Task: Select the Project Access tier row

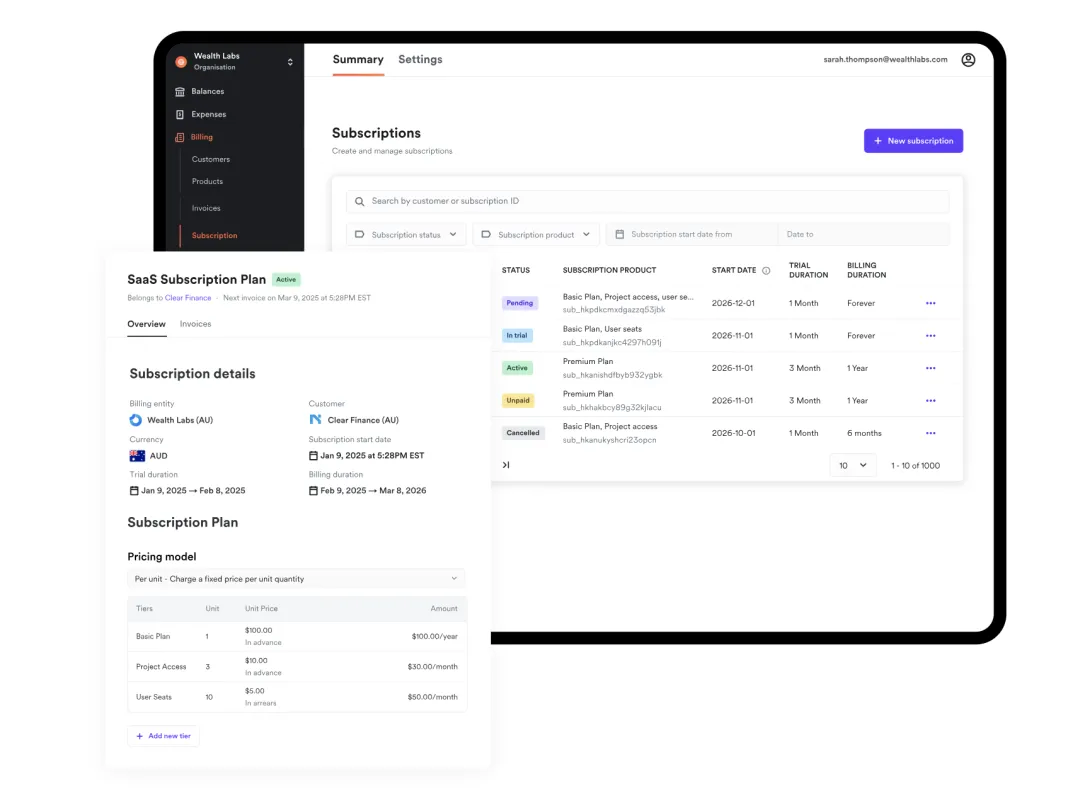Action: (x=297, y=667)
